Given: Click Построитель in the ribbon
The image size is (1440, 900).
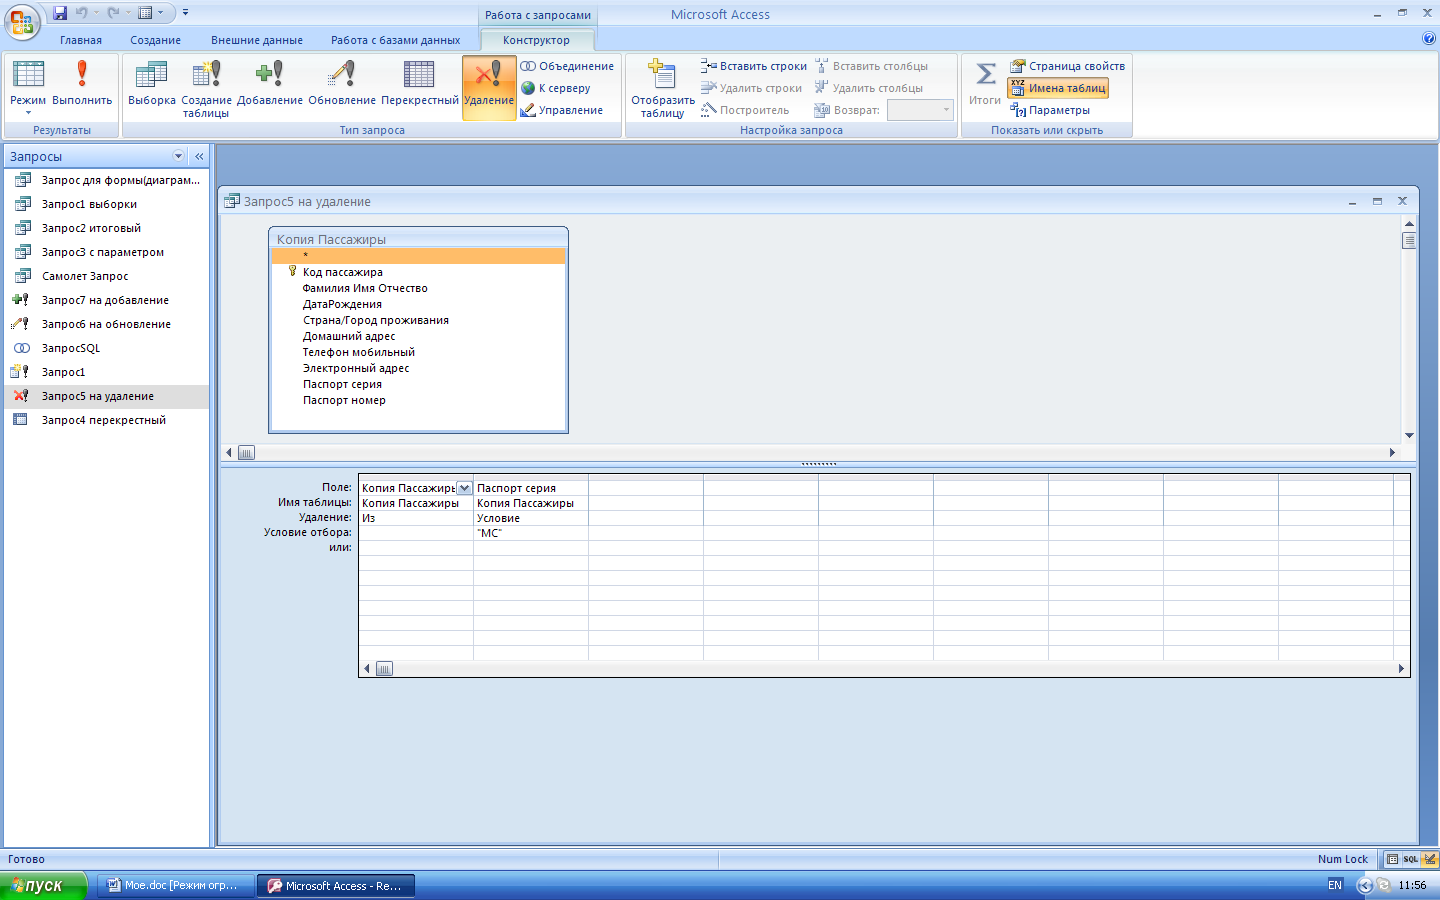Looking at the screenshot, I should click(745, 110).
